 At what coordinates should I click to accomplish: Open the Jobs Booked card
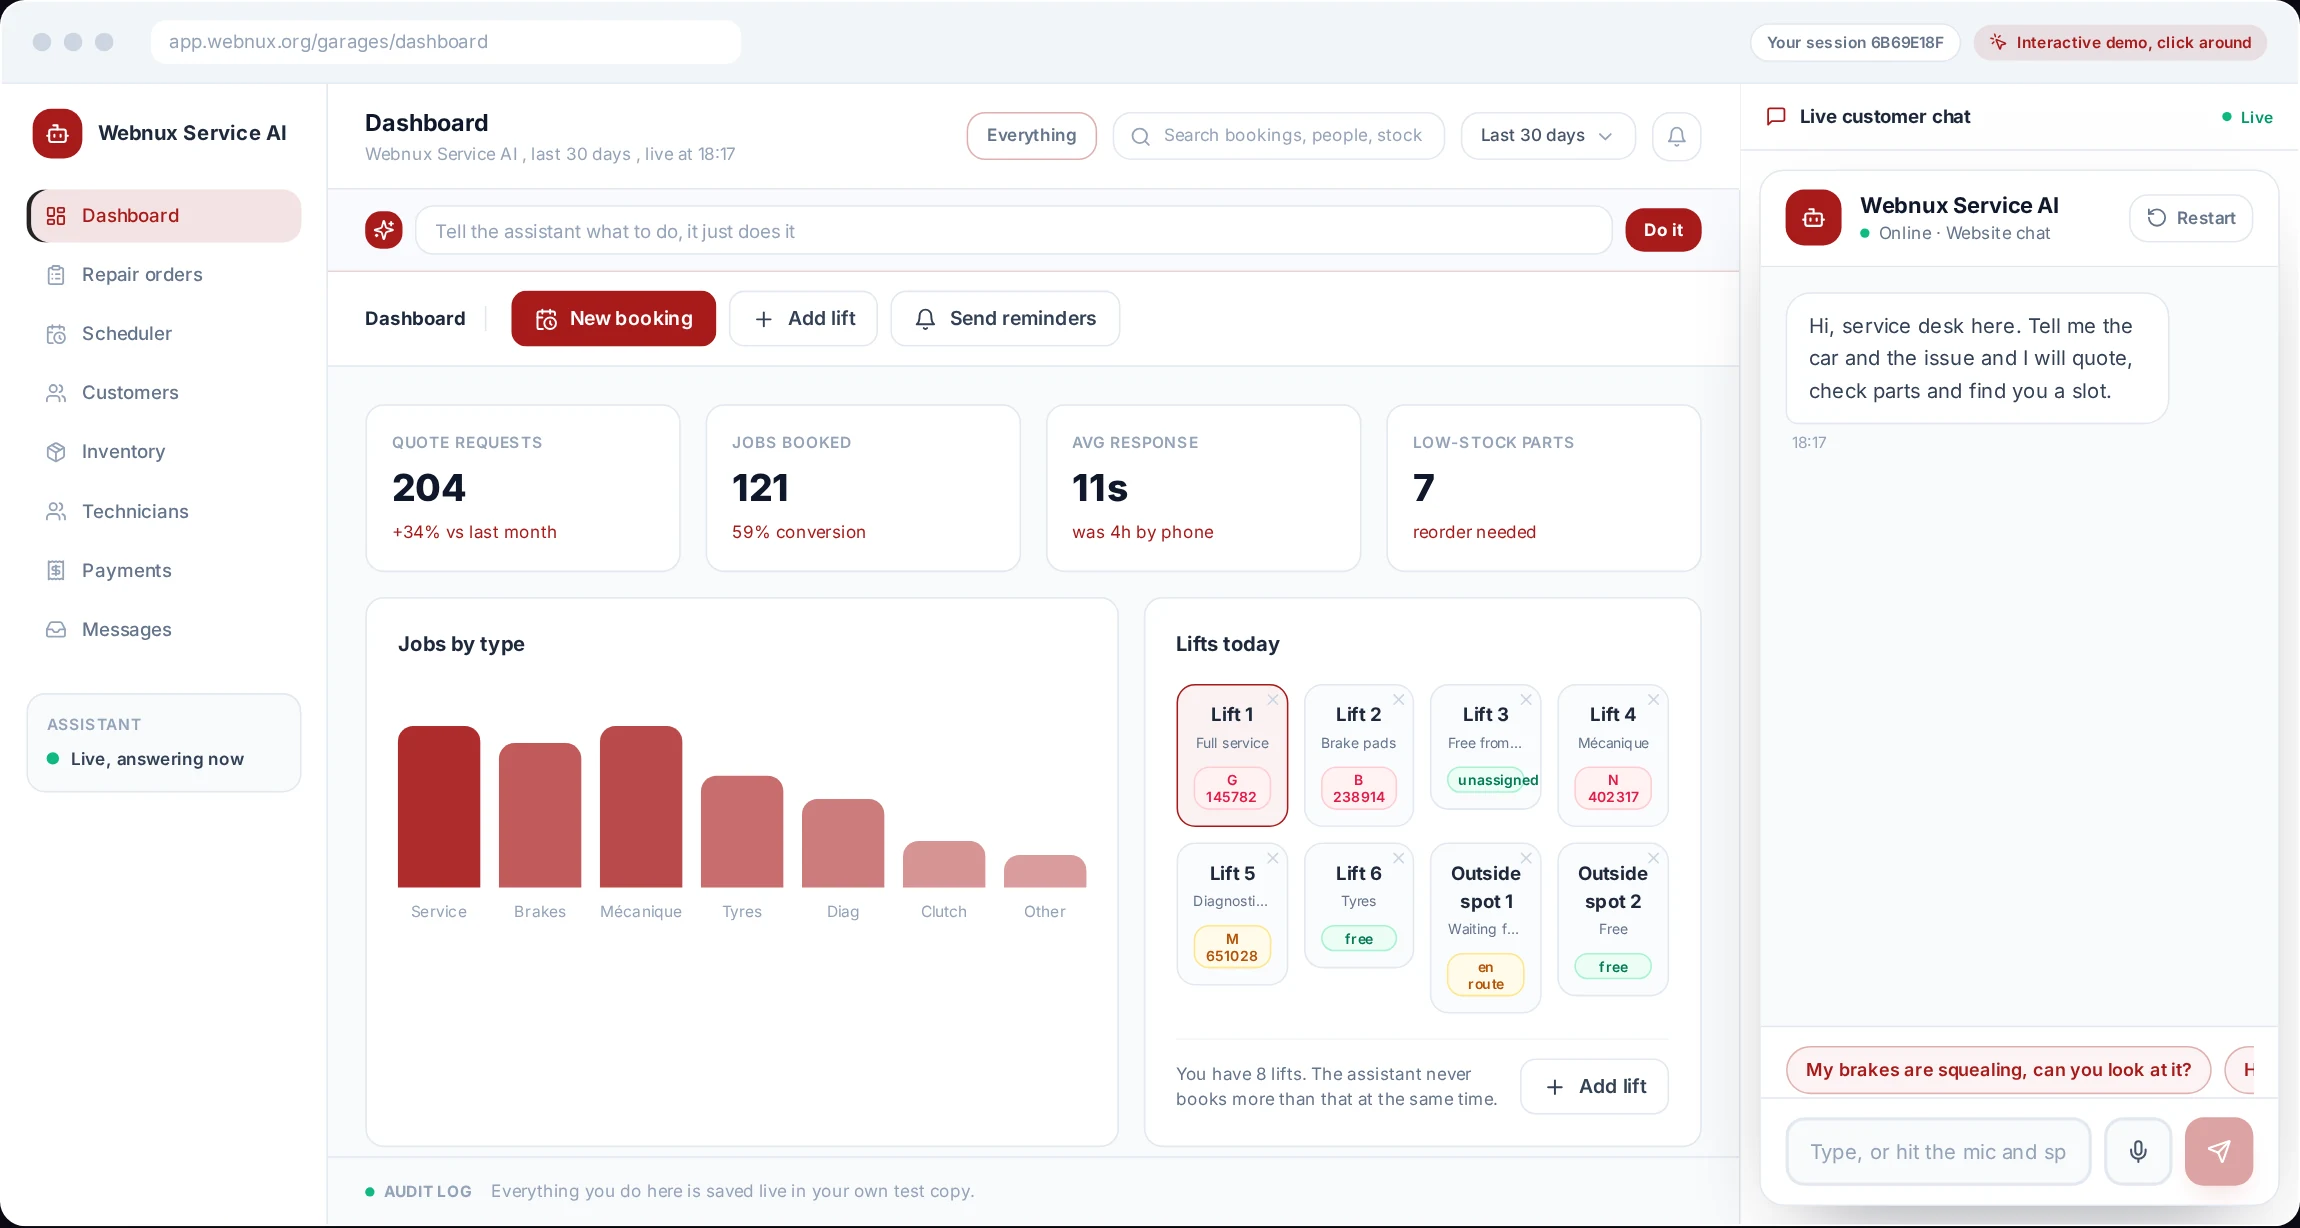pyautogui.click(x=863, y=488)
